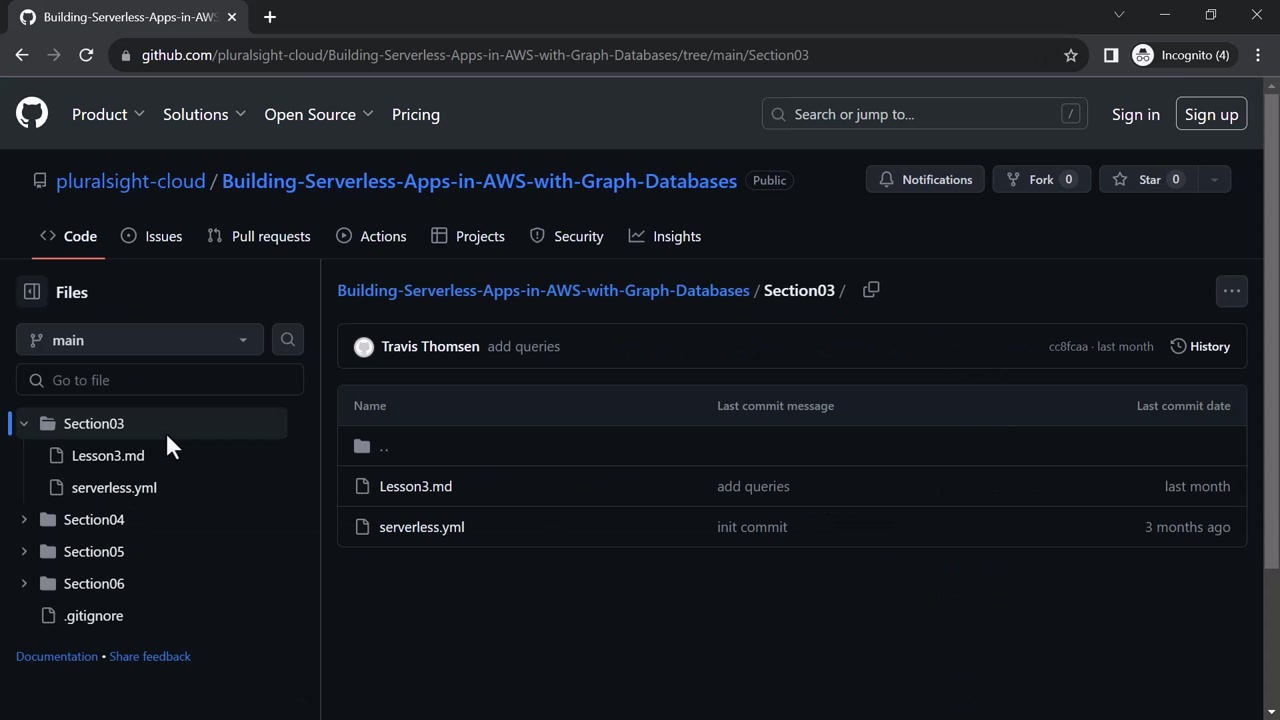Screen dimensions: 1280x720
Task: Click the file search magnifier icon
Action: (x=288, y=340)
